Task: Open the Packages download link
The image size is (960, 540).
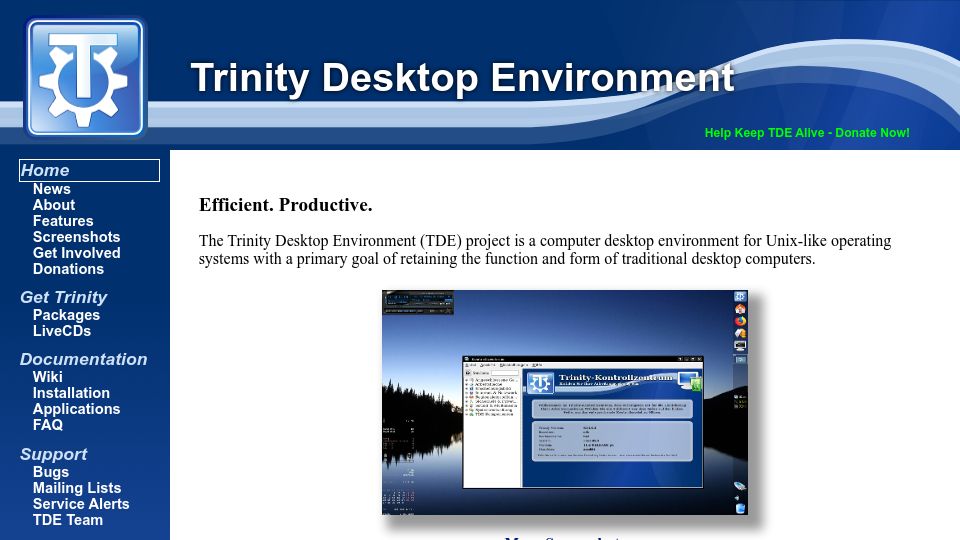Action: pyautogui.click(x=66, y=315)
